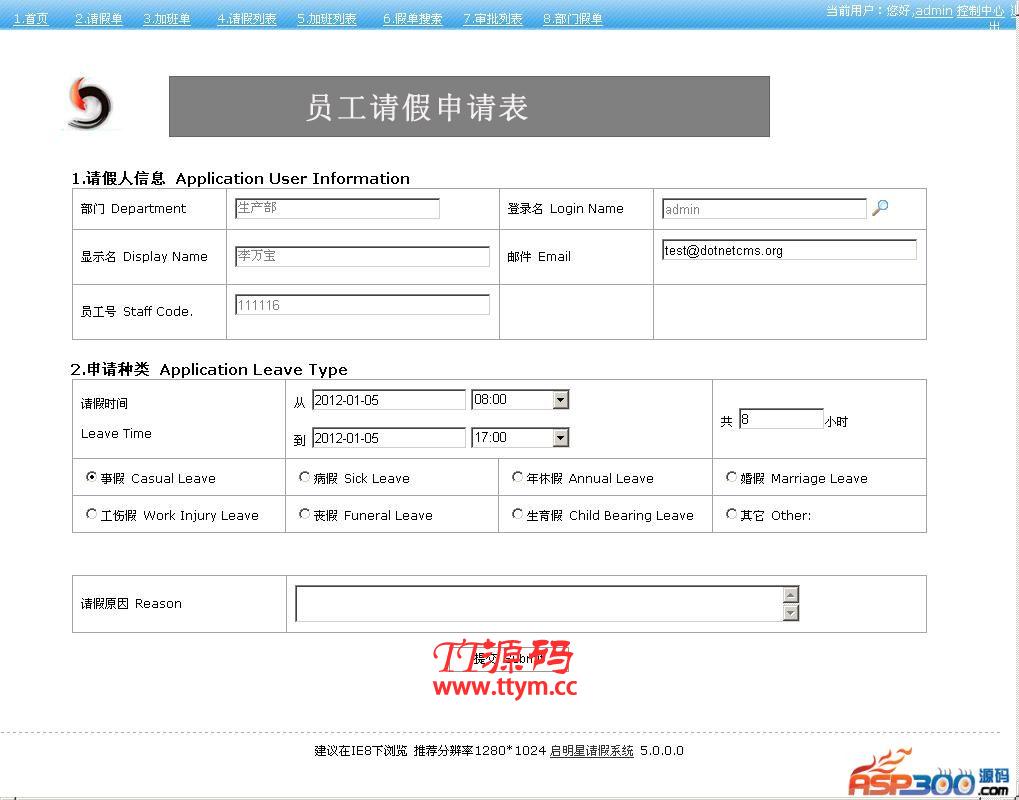1019x800 pixels.
Task: Open the 6.假单搜索 menu
Action: tap(413, 19)
